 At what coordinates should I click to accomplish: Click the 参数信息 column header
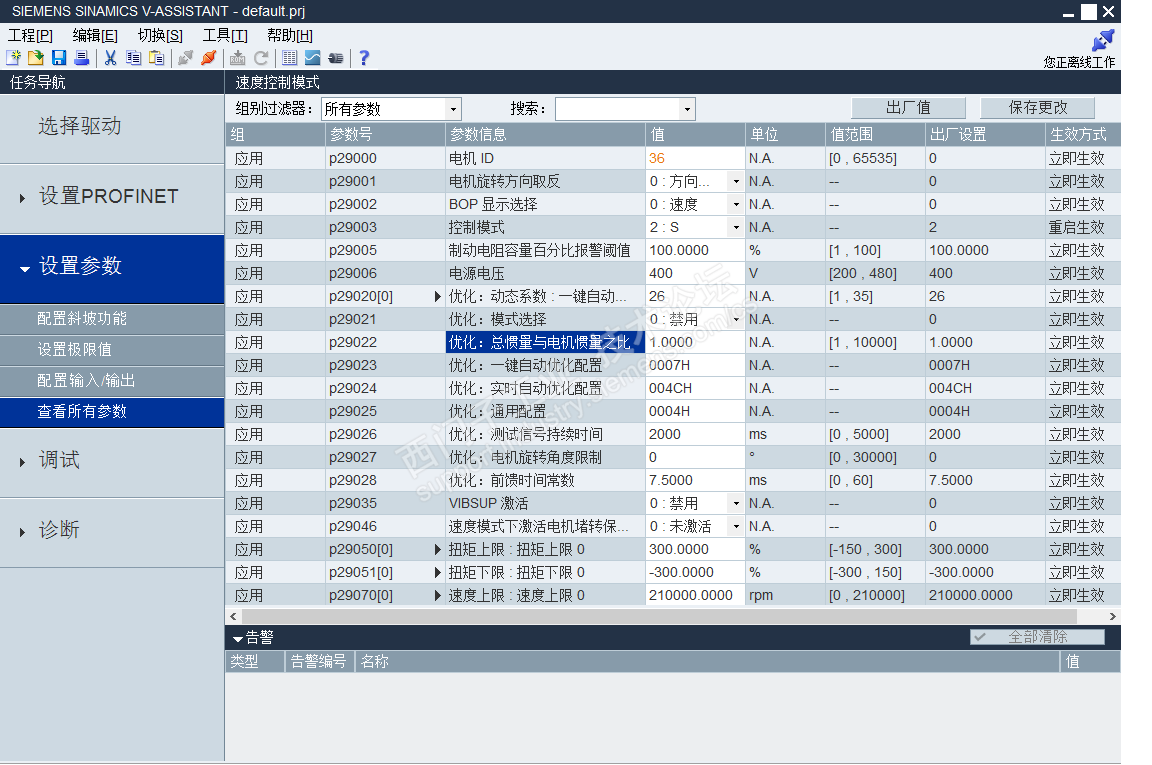click(545, 134)
